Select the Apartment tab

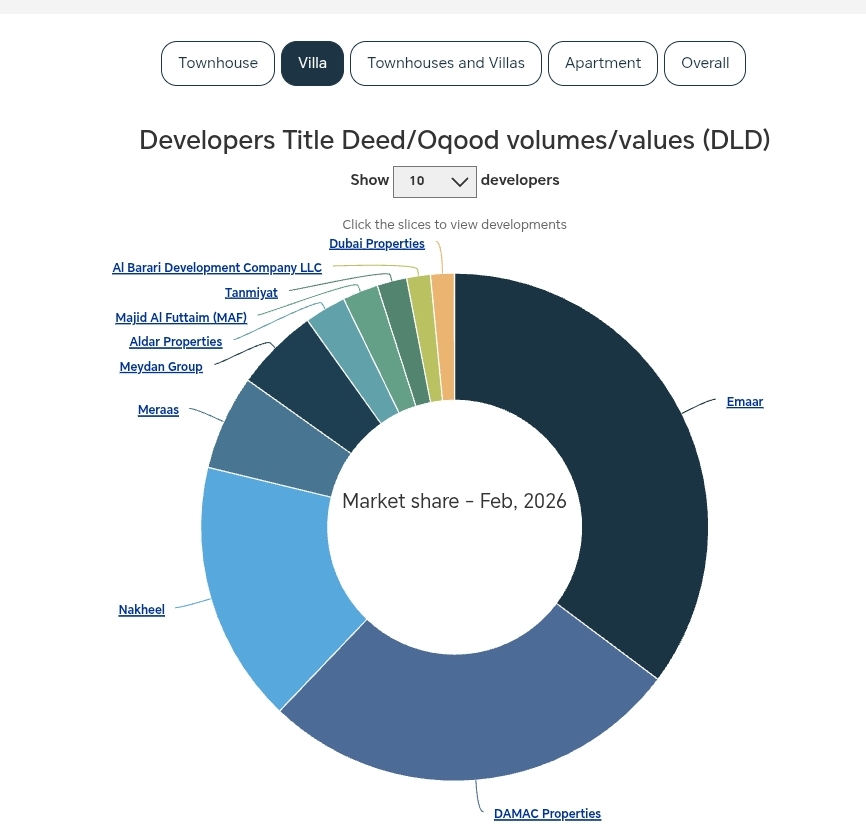click(x=603, y=63)
